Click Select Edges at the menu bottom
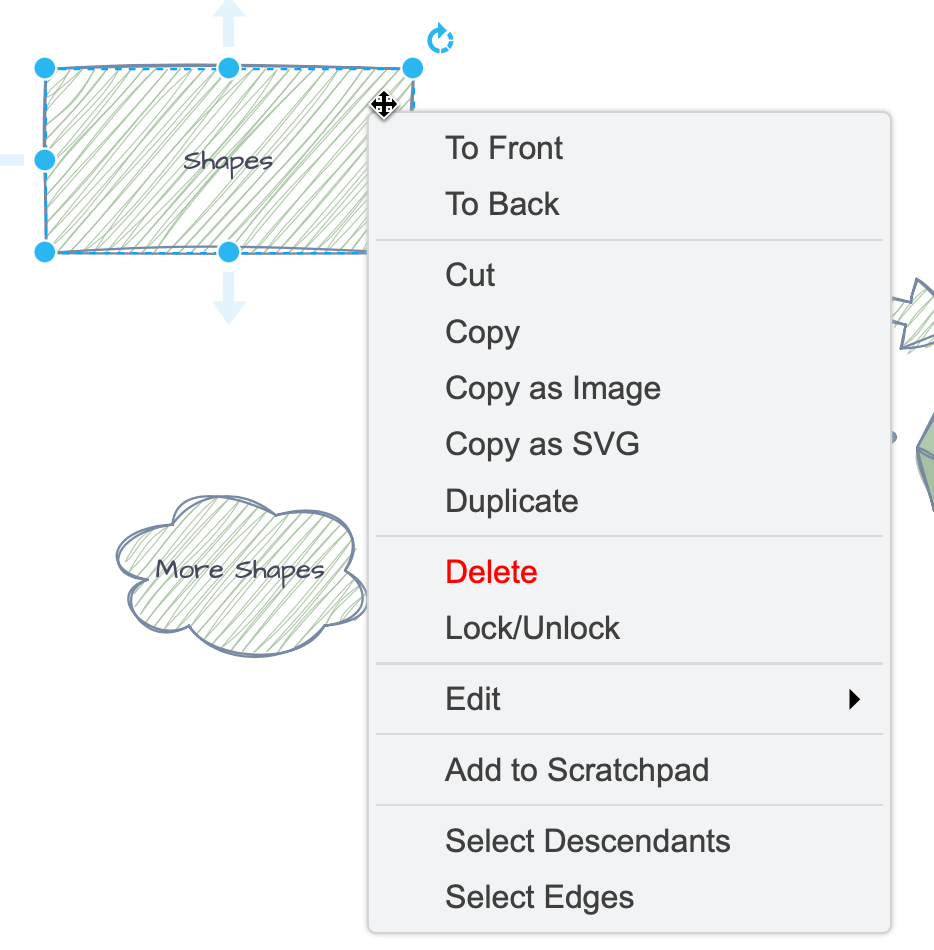The width and height of the screenshot is (934, 950). [540, 897]
